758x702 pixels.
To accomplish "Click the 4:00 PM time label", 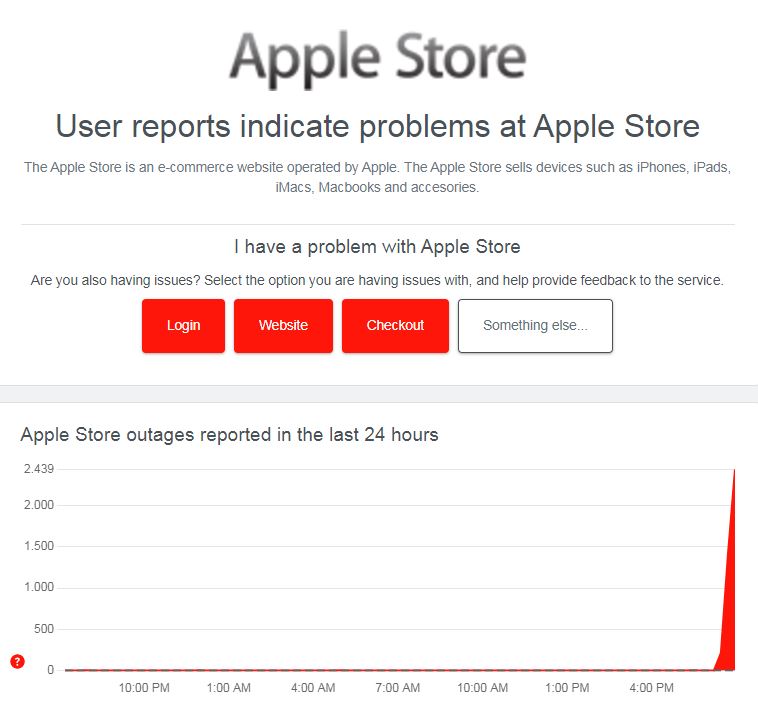I will pyautogui.click(x=652, y=688).
